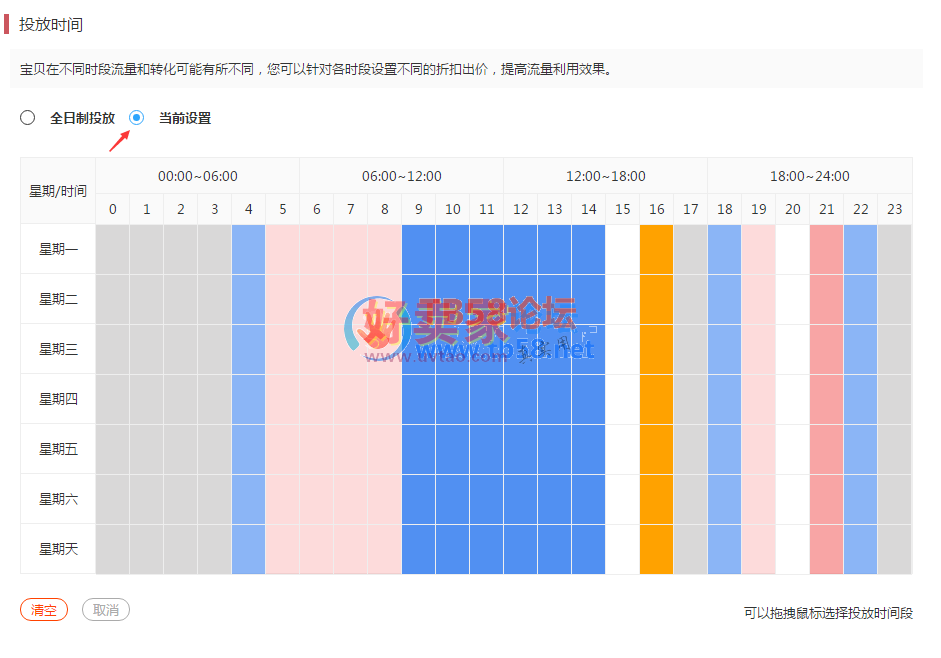Click the 星期一 row label
This screenshot has width=941, height=658.
[58, 249]
